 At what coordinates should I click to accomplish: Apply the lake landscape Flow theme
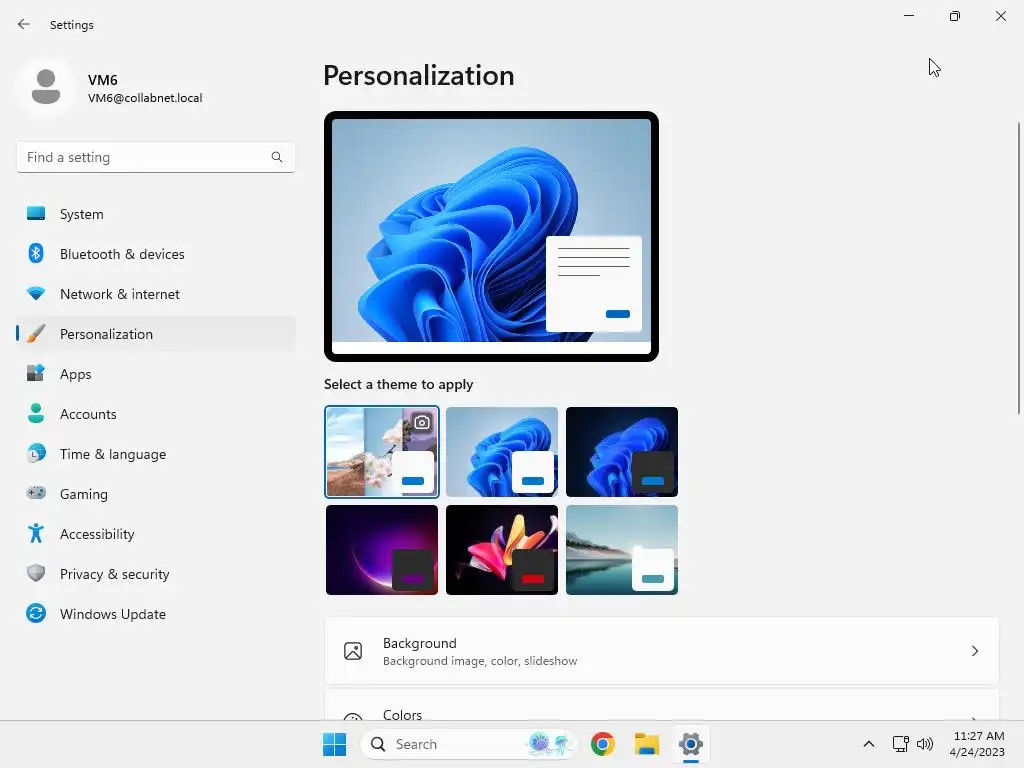click(x=622, y=550)
